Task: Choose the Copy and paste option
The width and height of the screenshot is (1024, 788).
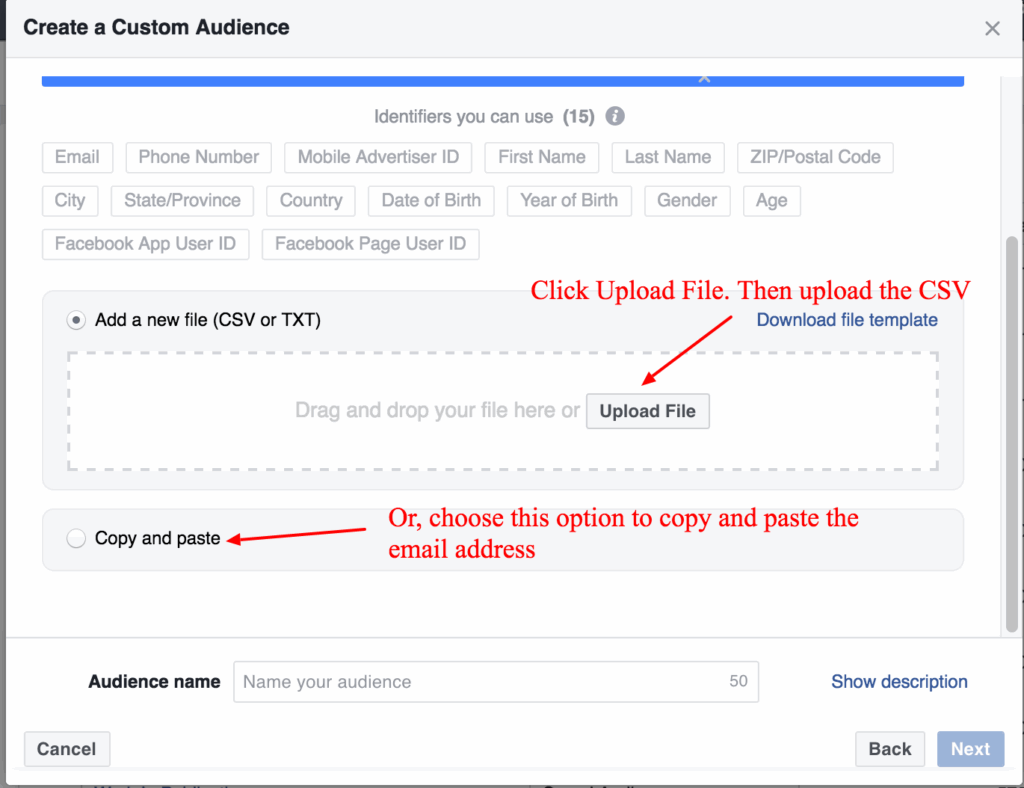Action: click(75, 538)
